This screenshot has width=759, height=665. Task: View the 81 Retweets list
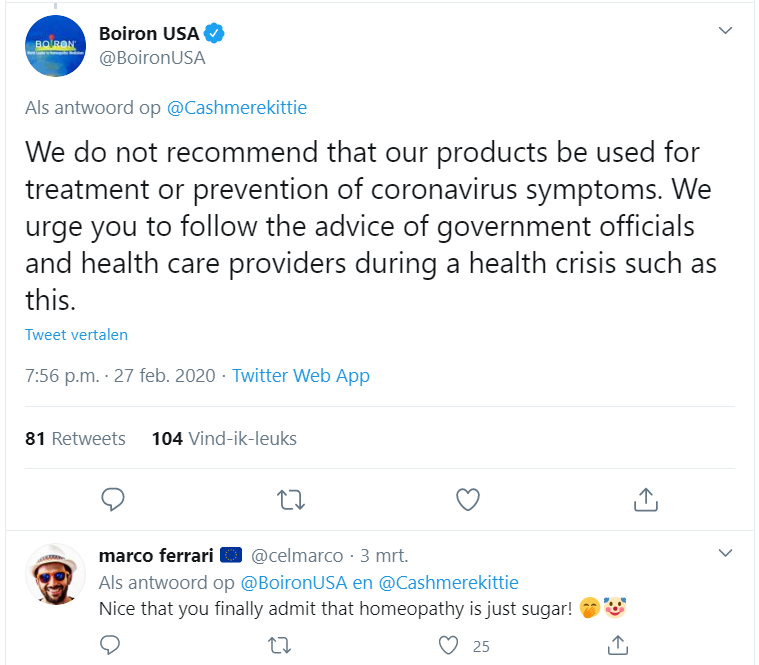(x=76, y=438)
